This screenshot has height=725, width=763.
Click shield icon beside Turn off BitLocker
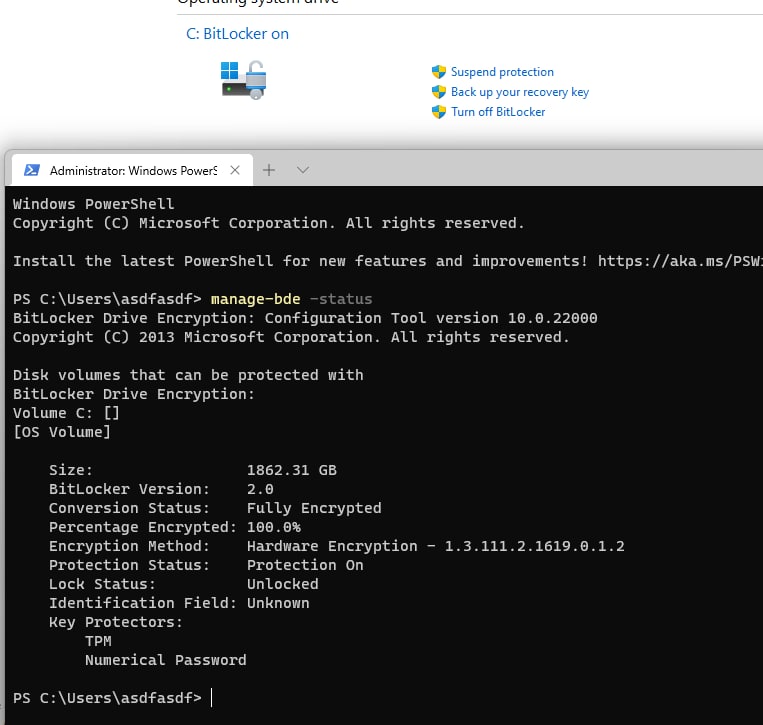pyautogui.click(x=438, y=112)
